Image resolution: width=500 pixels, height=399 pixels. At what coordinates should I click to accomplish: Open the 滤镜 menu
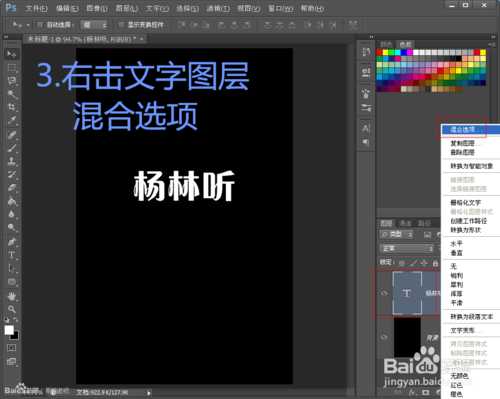point(218,8)
